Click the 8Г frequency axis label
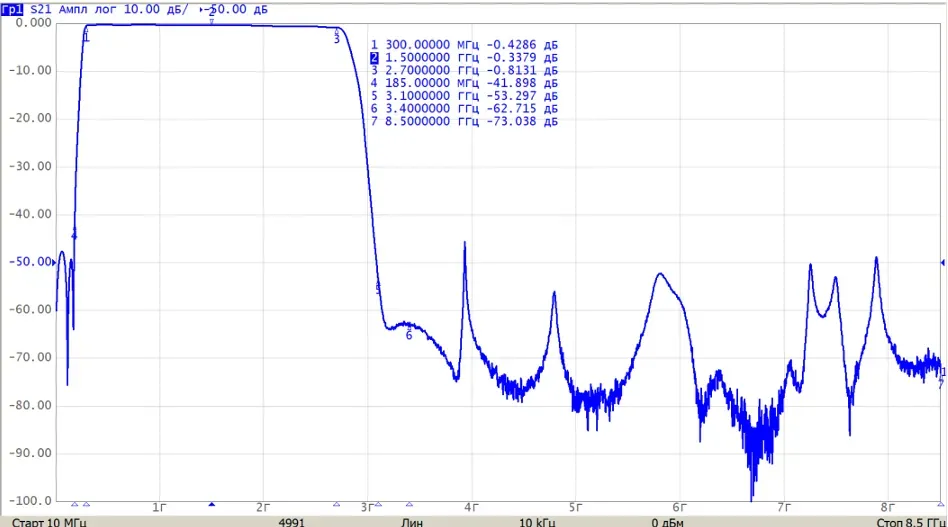This screenshot has height=527, width=948. pyautogui.click(x=887, y=508)
